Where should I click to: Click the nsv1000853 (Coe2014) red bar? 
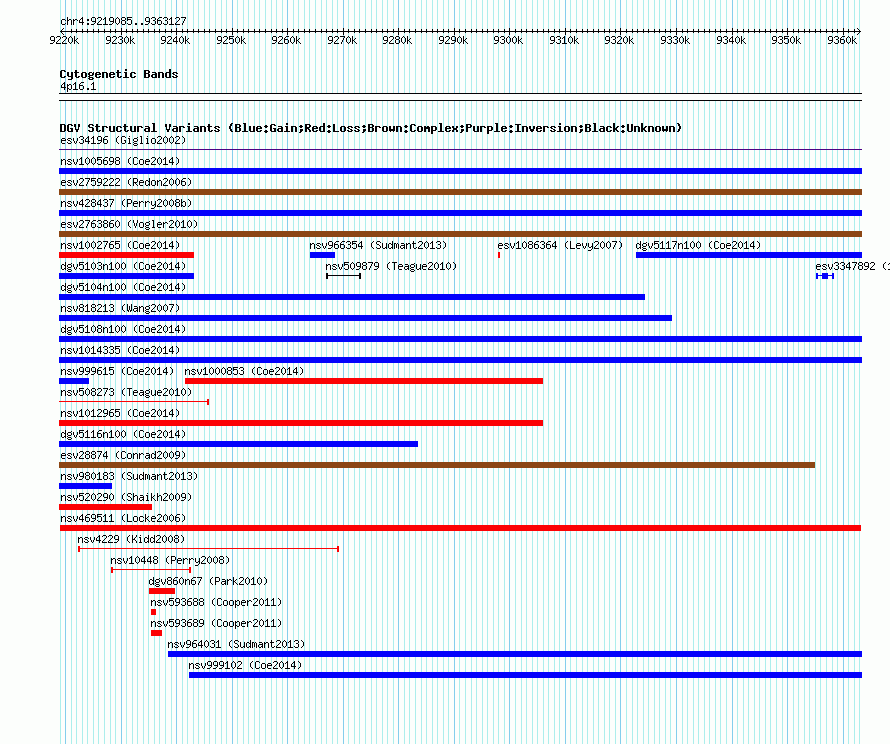pyautogui.click(x=364, y=381)
